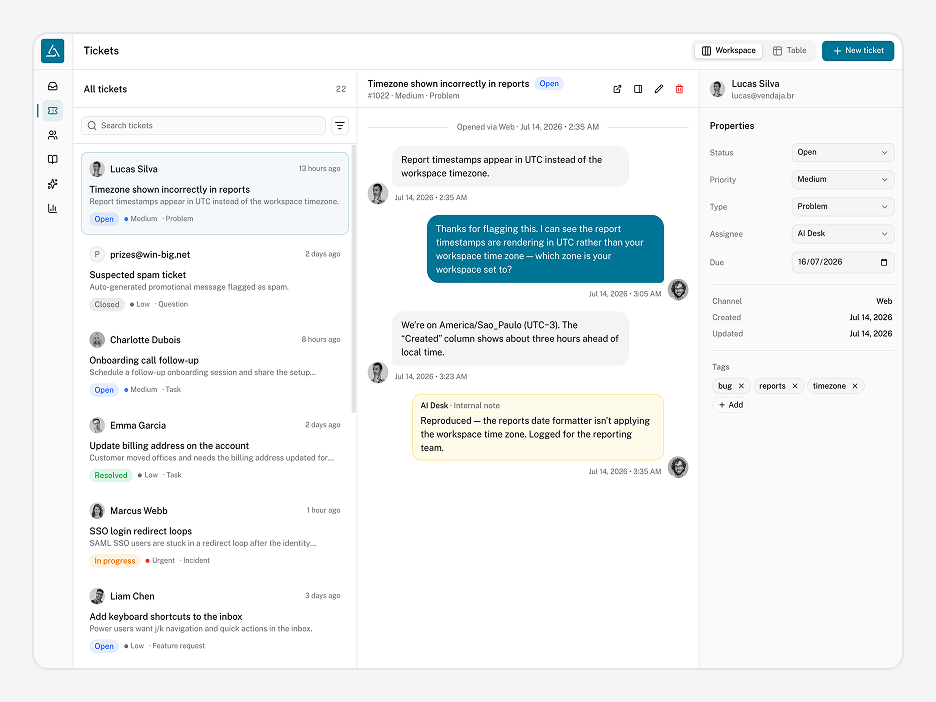Switch to the Table view tab
This screenshot has height=702, width=936.
coord(789,51)
